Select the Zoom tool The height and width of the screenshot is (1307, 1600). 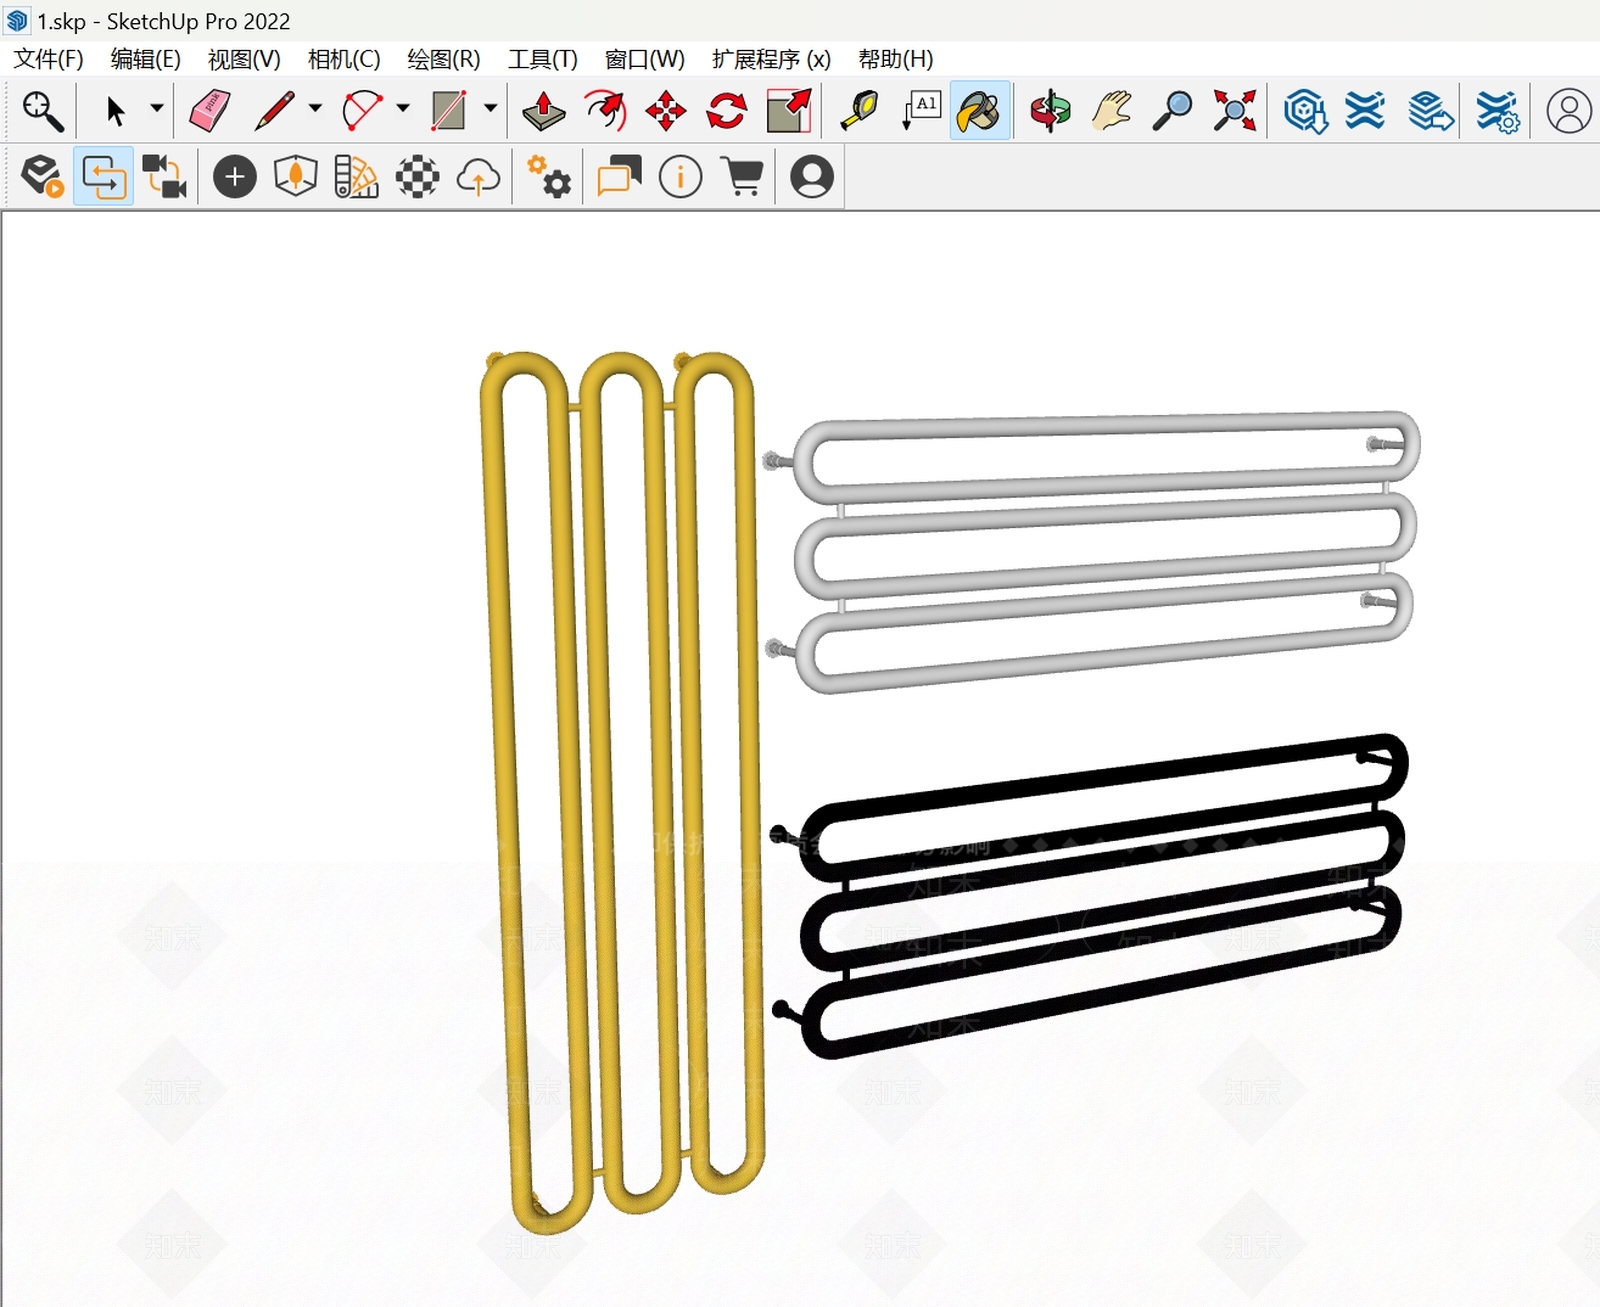[x=1173, y=111]
